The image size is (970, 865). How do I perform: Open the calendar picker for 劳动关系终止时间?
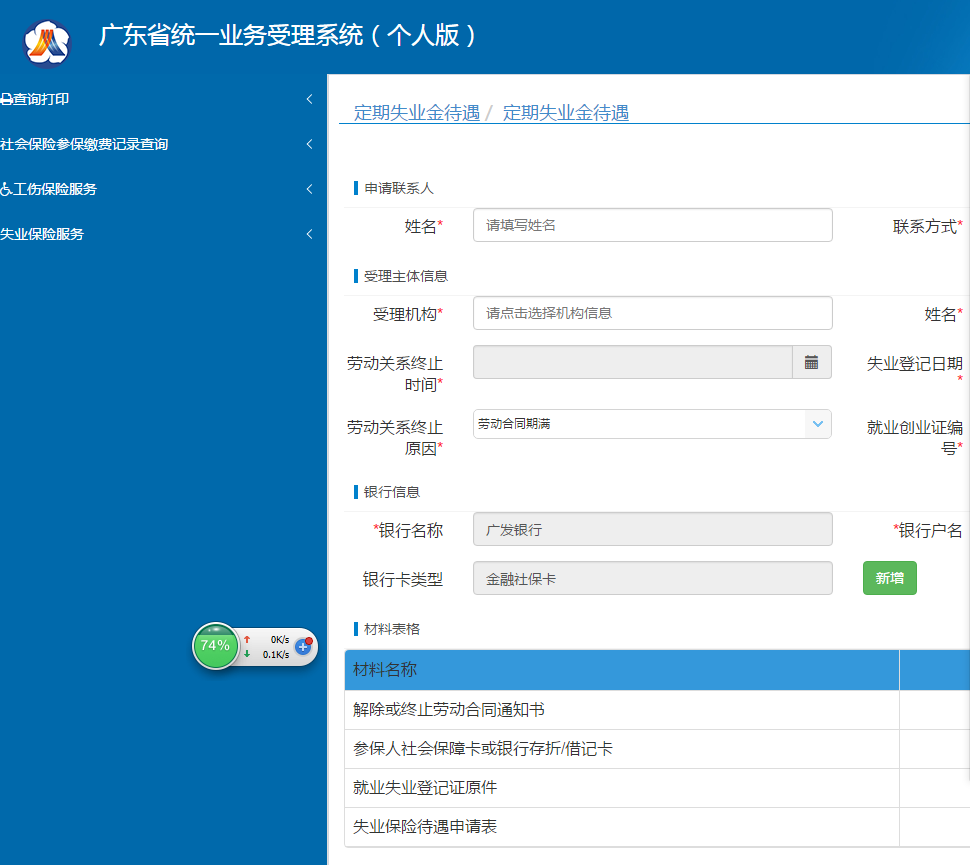pos(811,362)
